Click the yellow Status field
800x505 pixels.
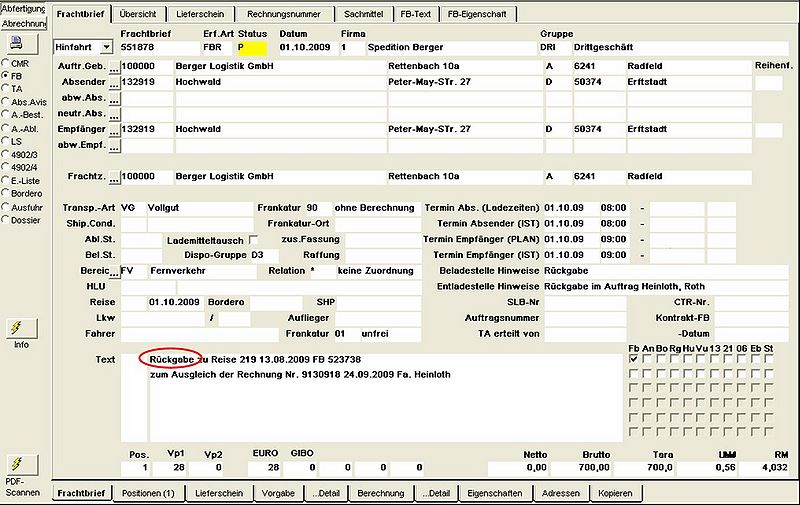point(252,47)
